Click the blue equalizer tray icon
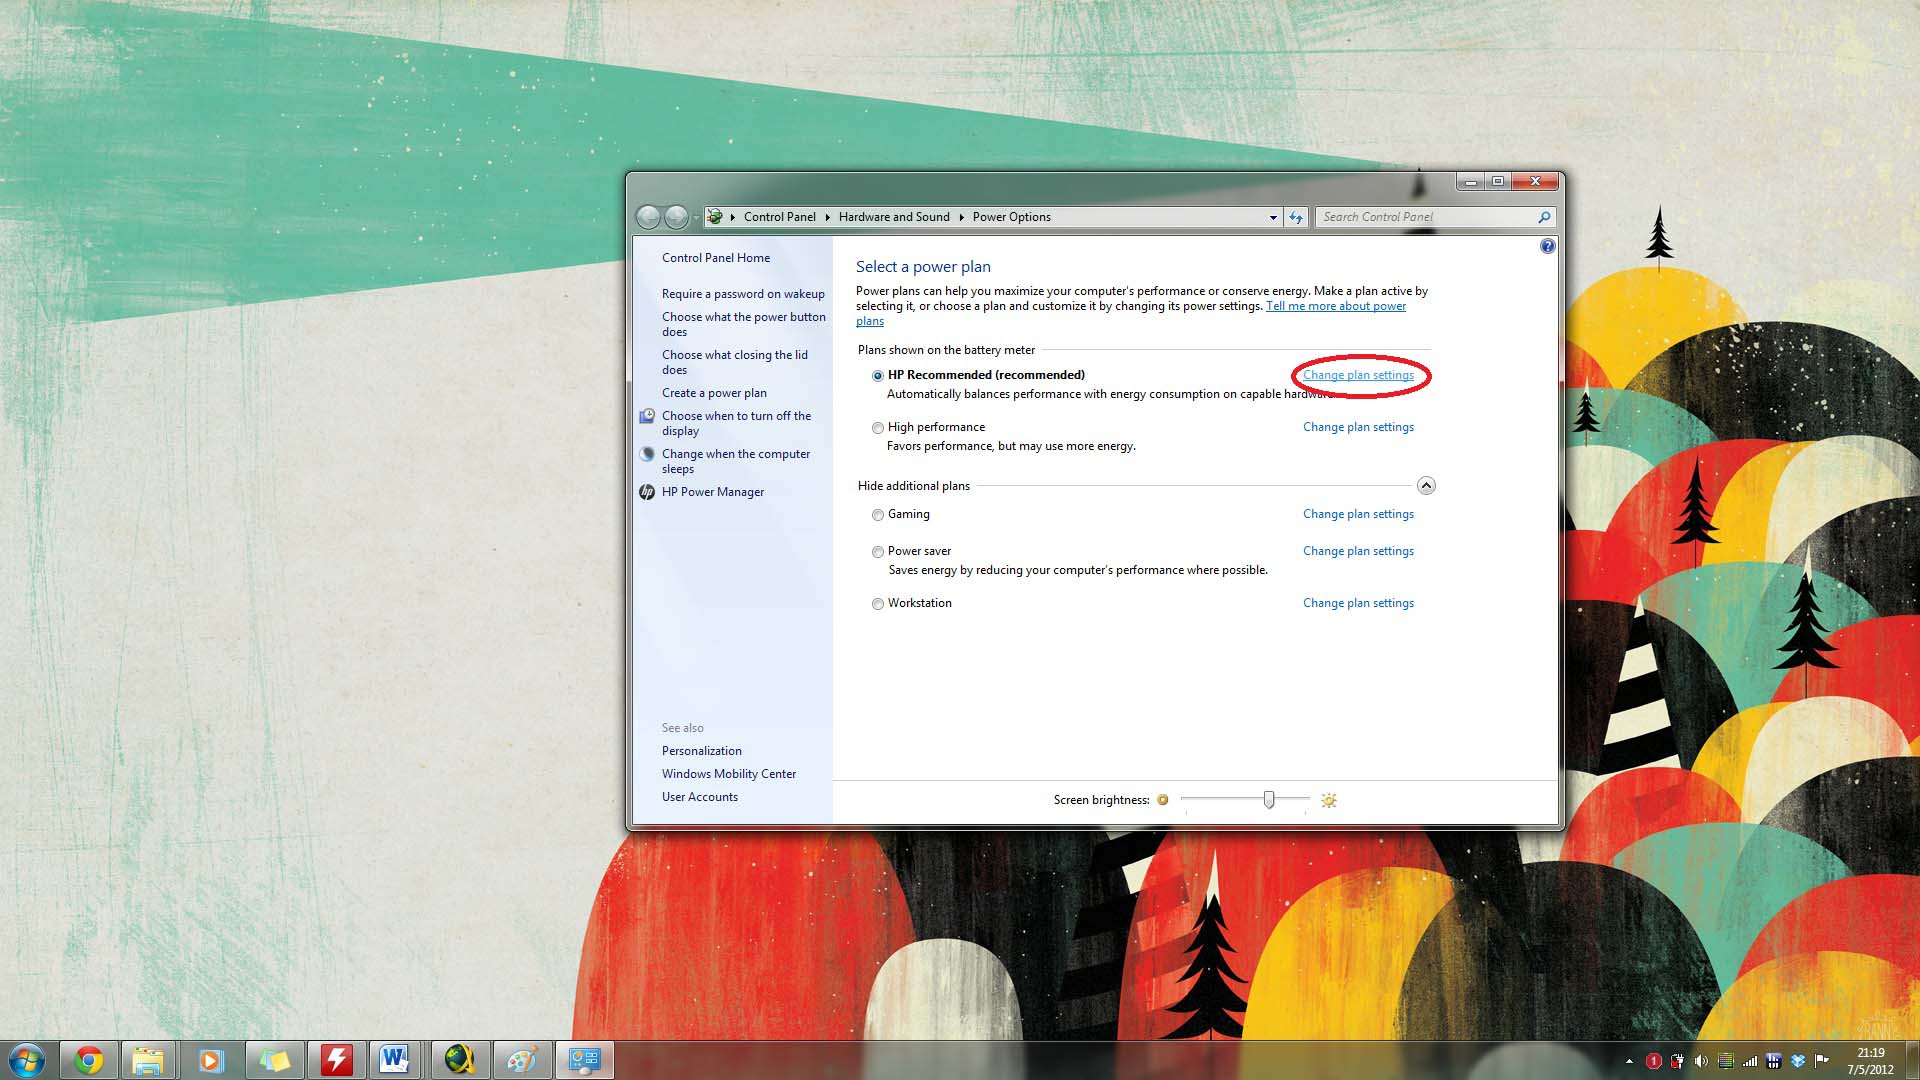 (x=1773, y=1061)
